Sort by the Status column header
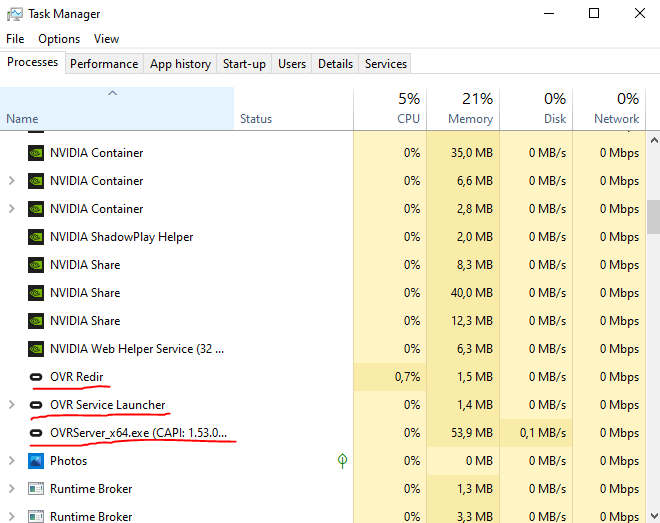The image size is (660, 523). coord(293,109)
